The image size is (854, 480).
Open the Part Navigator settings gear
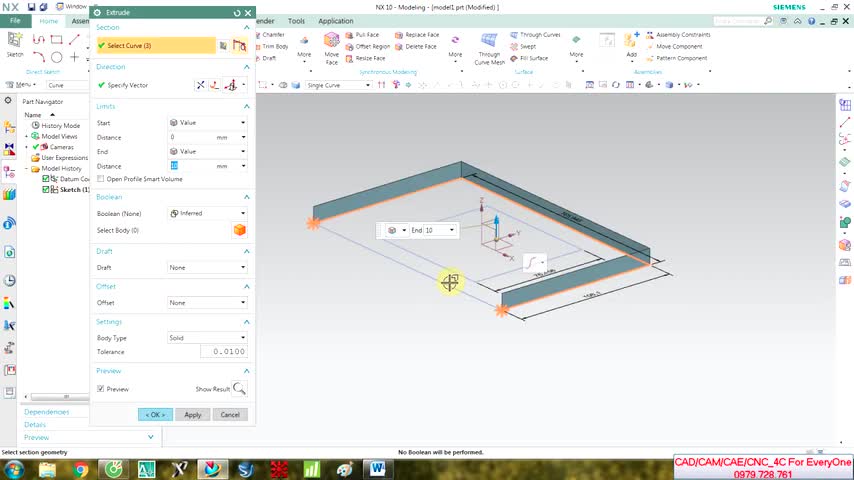pos(8,101)
